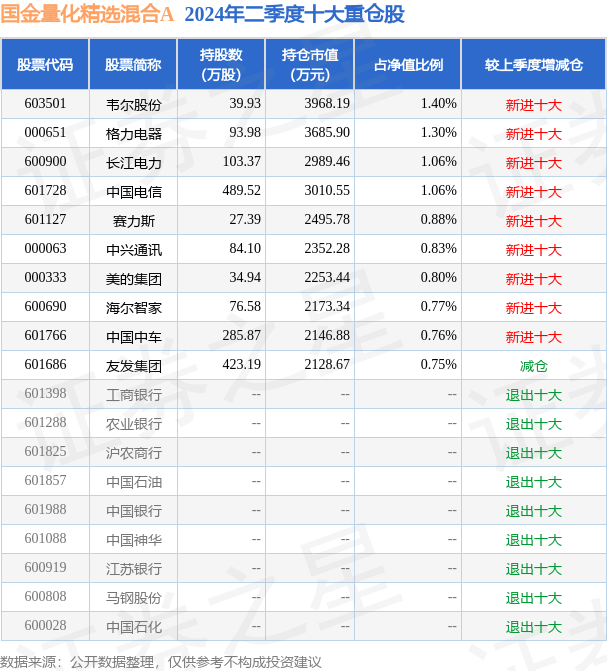Click the title 国金量化精选混合A
The height and width of the screenshot is (671, 607).
coord(87,14)
